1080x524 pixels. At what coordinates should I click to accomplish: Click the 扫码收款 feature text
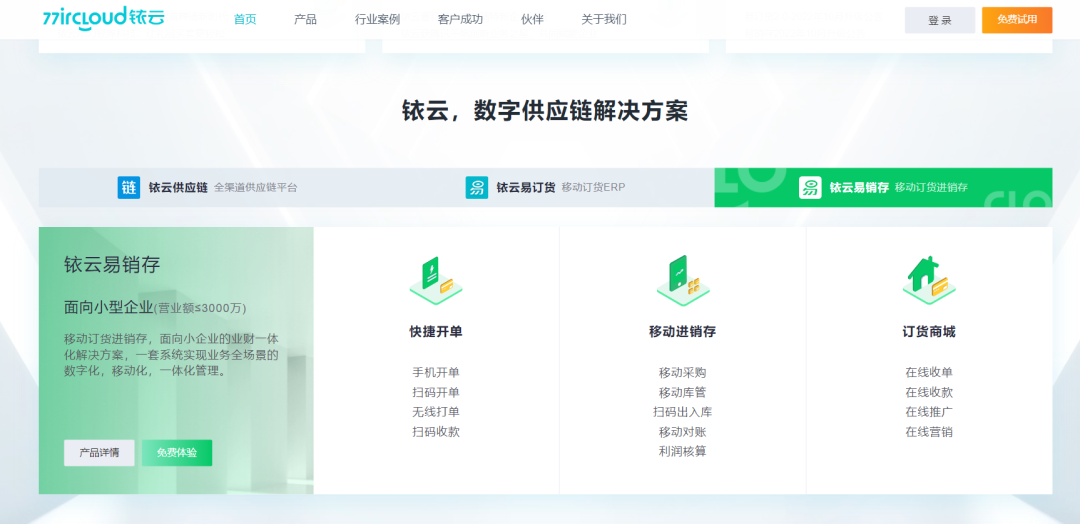(436, 432)
